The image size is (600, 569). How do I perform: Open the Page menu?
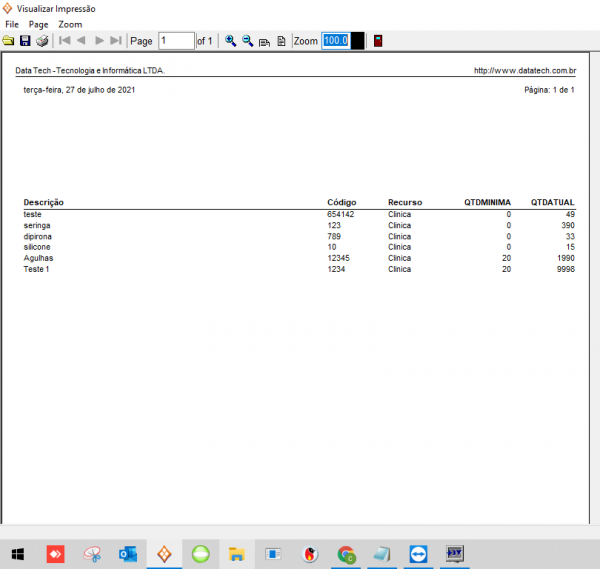tap(38, 24)
